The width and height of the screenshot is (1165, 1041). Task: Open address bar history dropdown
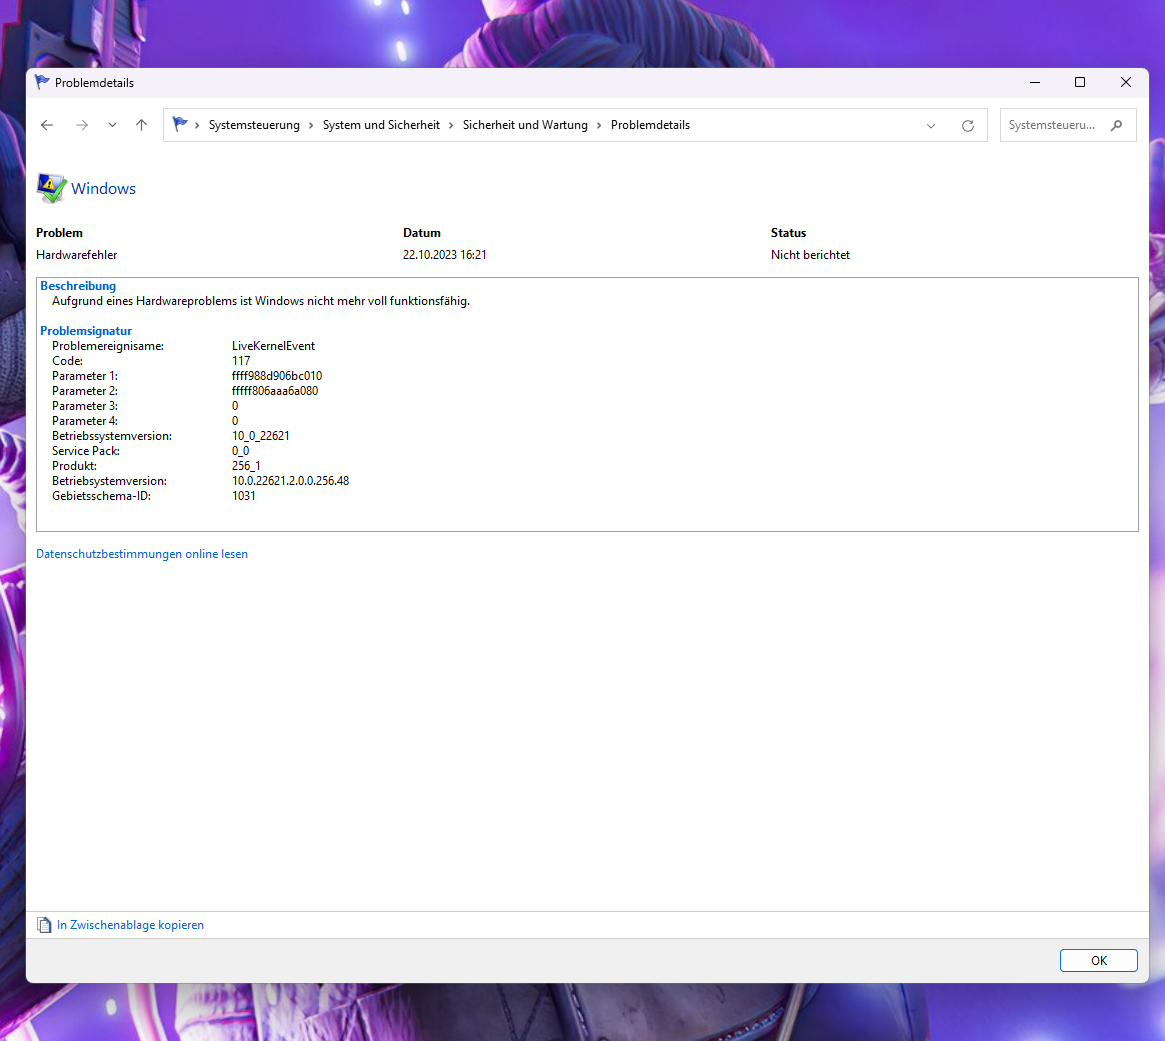pos(931,126)
